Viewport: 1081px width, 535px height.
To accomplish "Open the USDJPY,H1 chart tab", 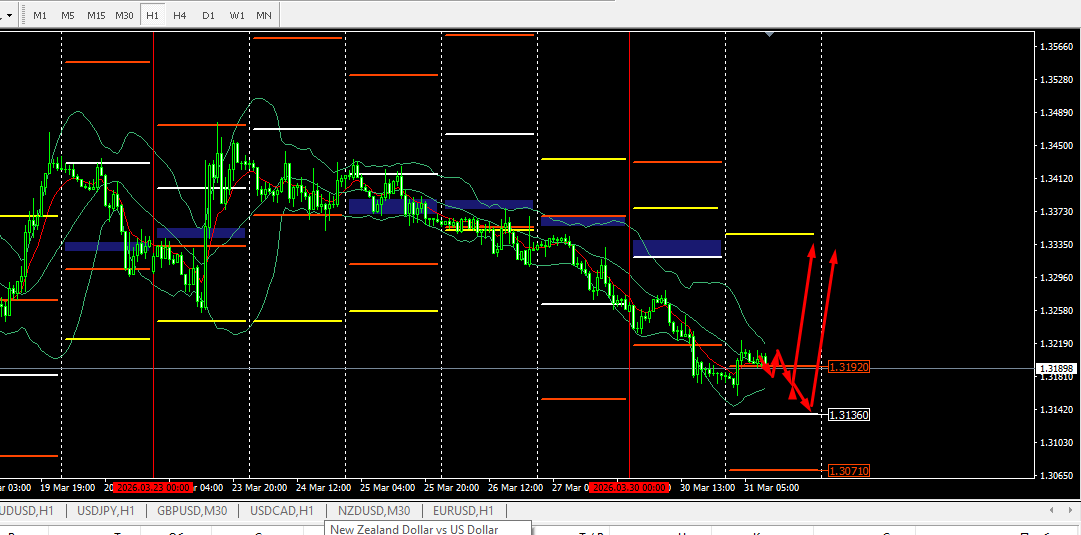I will coord(106,511).
